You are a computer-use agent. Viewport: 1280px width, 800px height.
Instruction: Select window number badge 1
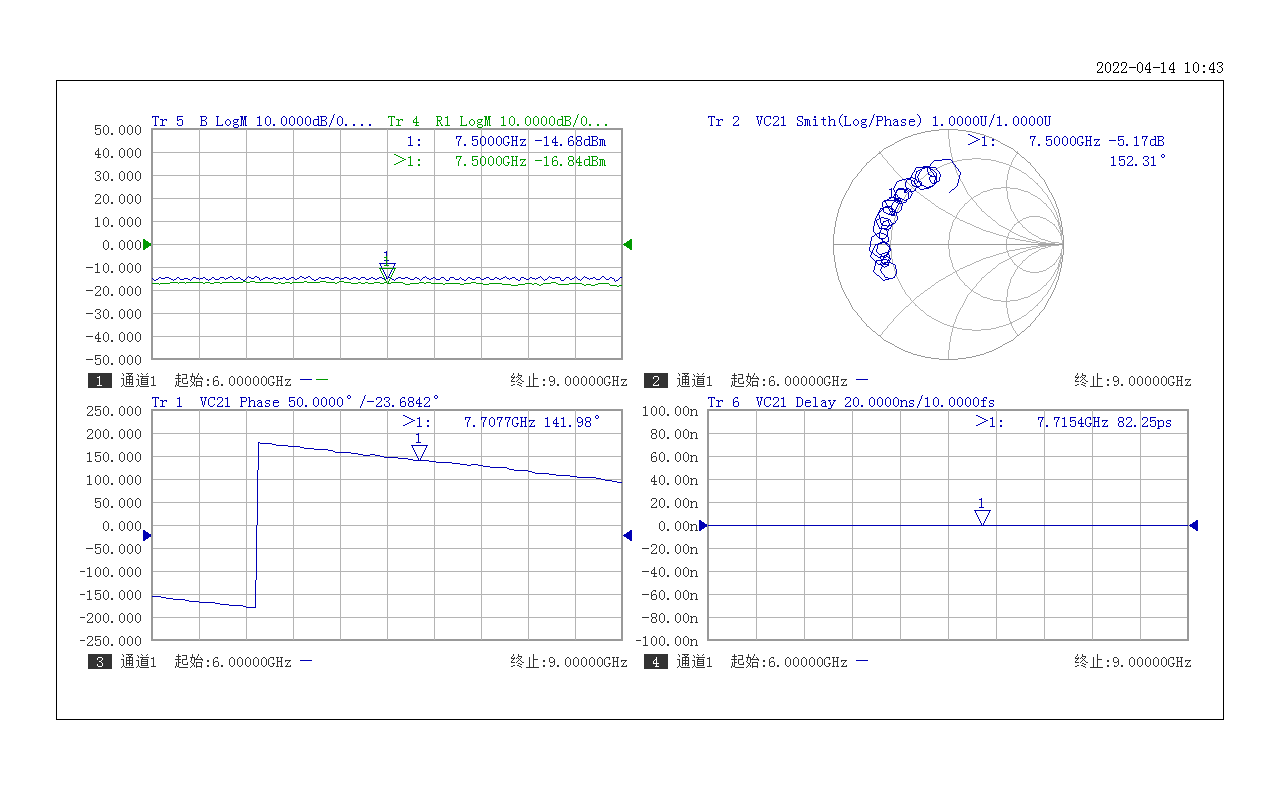[x=100, y=381]
